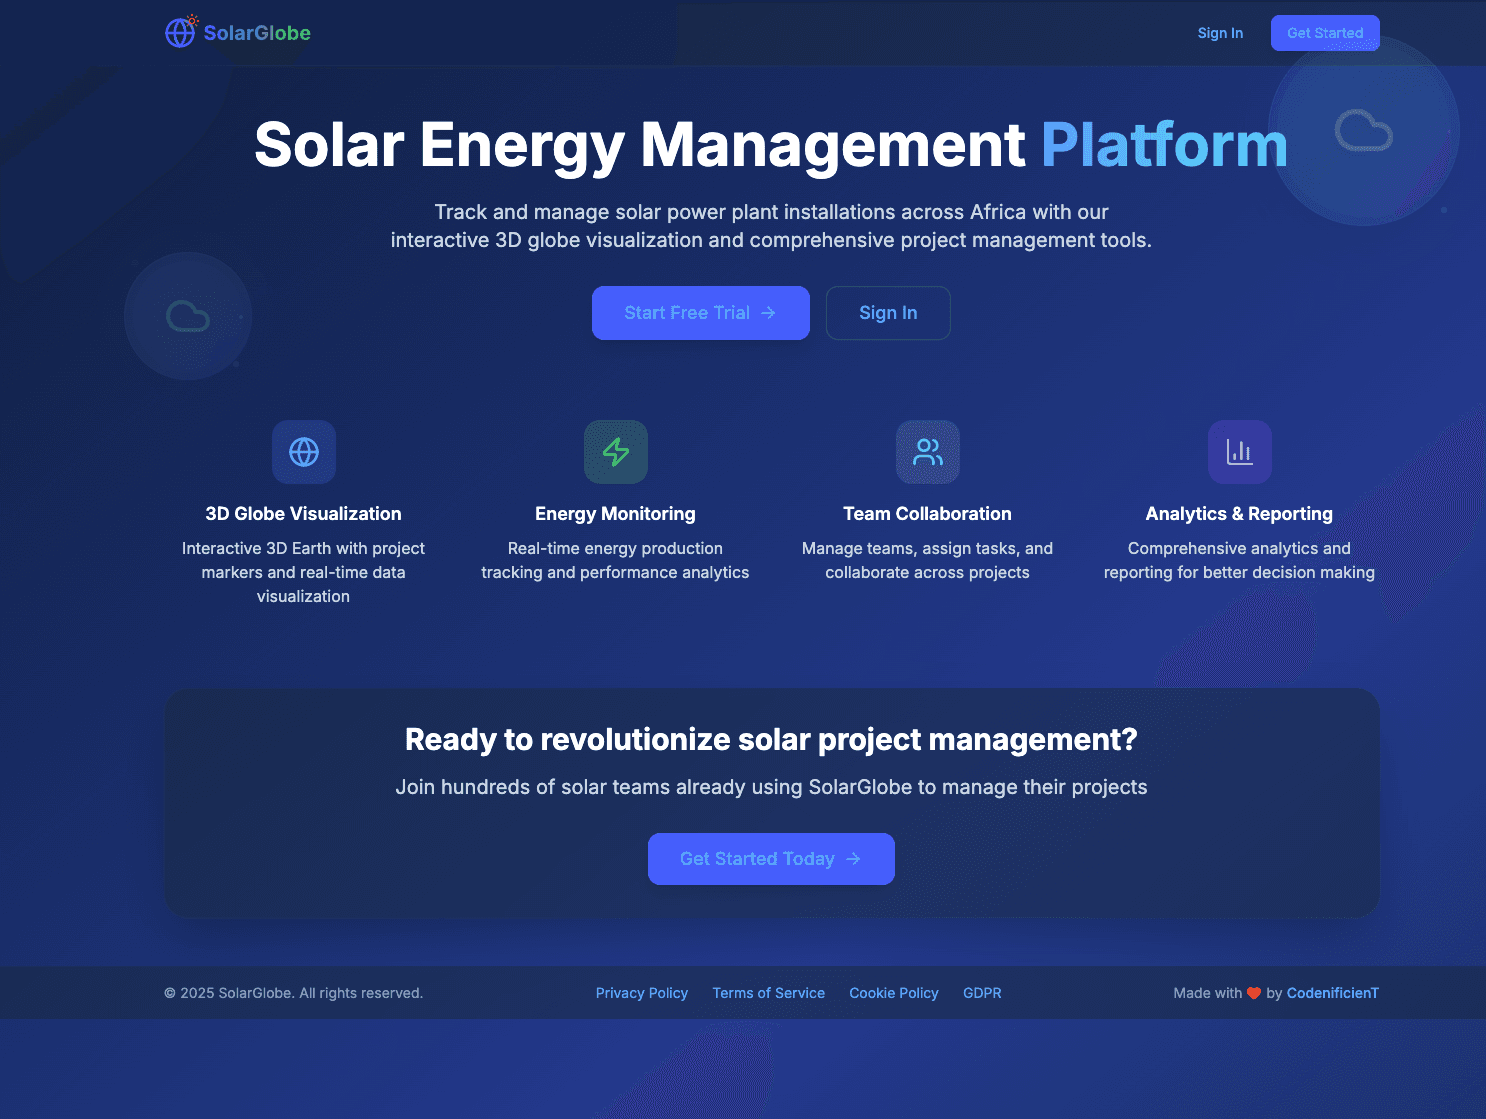Click the Team Collaboration users icon
The width and height of the screenshot is (1486, 1119).
point(928,452)
